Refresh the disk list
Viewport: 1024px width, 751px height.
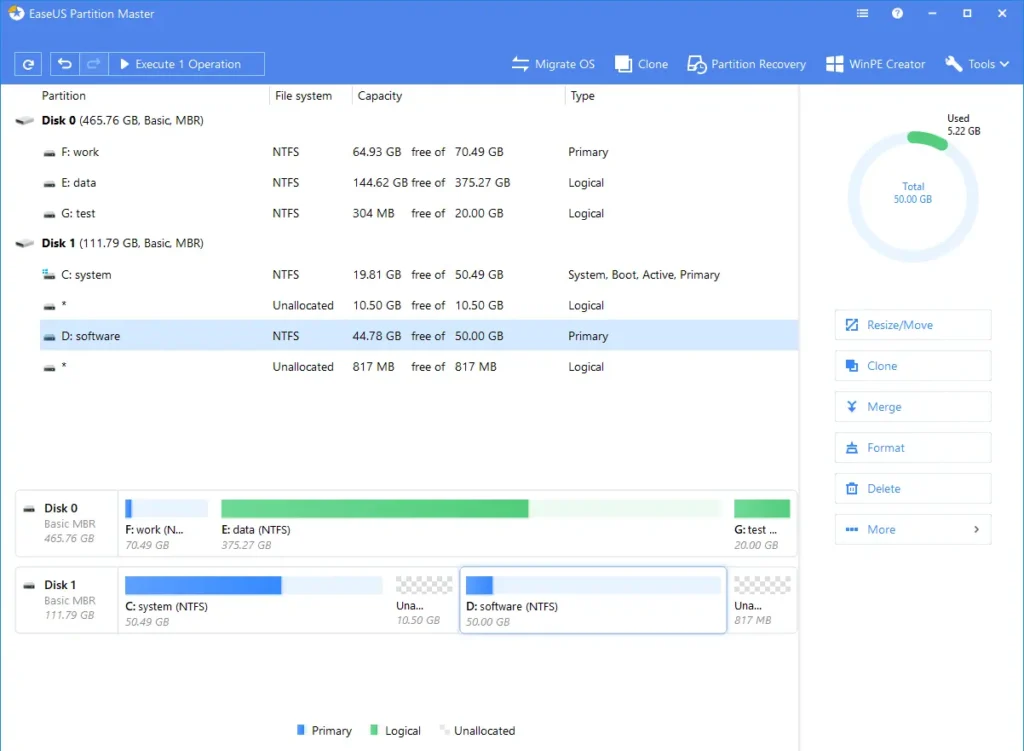[x=28, y=63]
